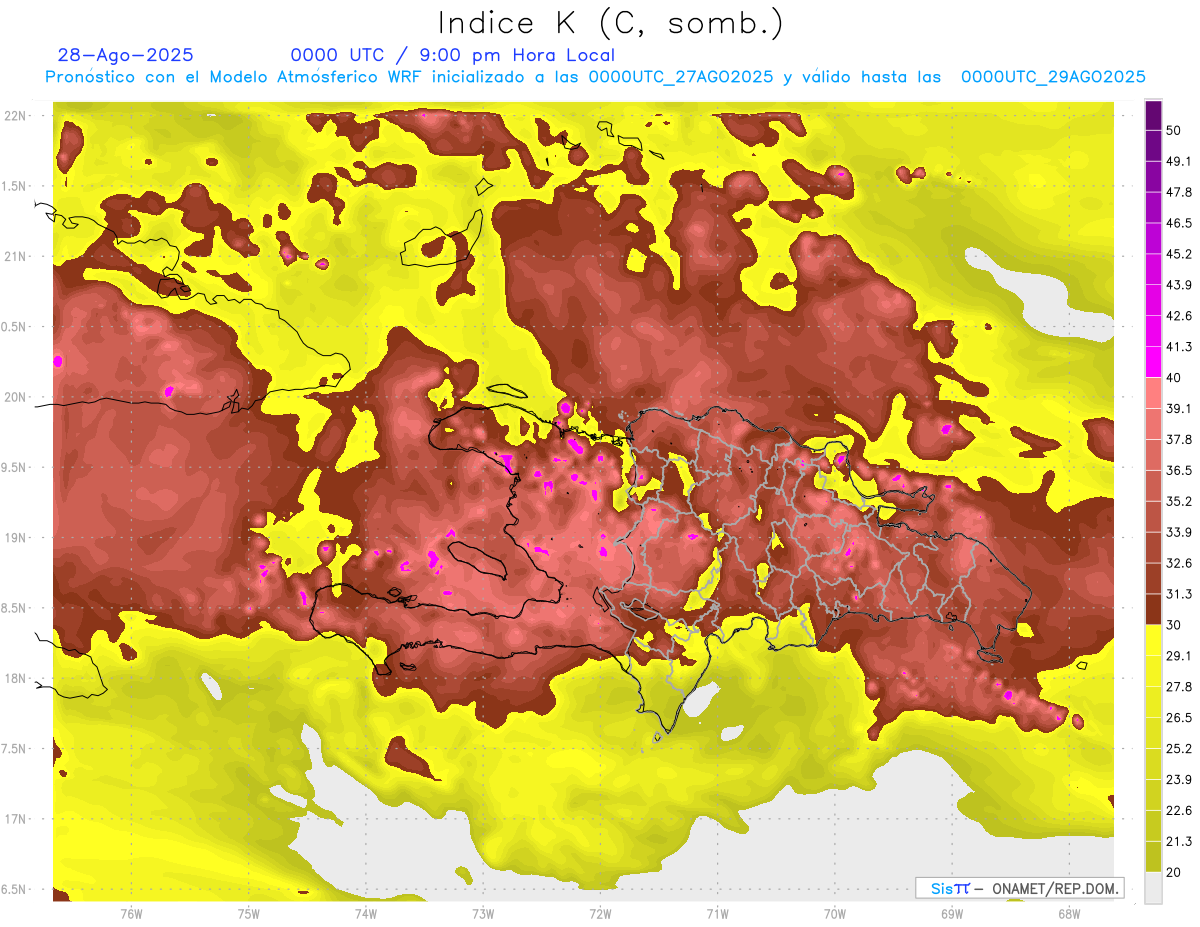
Task: Click the longitude axis label "74W"
Action: [x=366, y=914]
